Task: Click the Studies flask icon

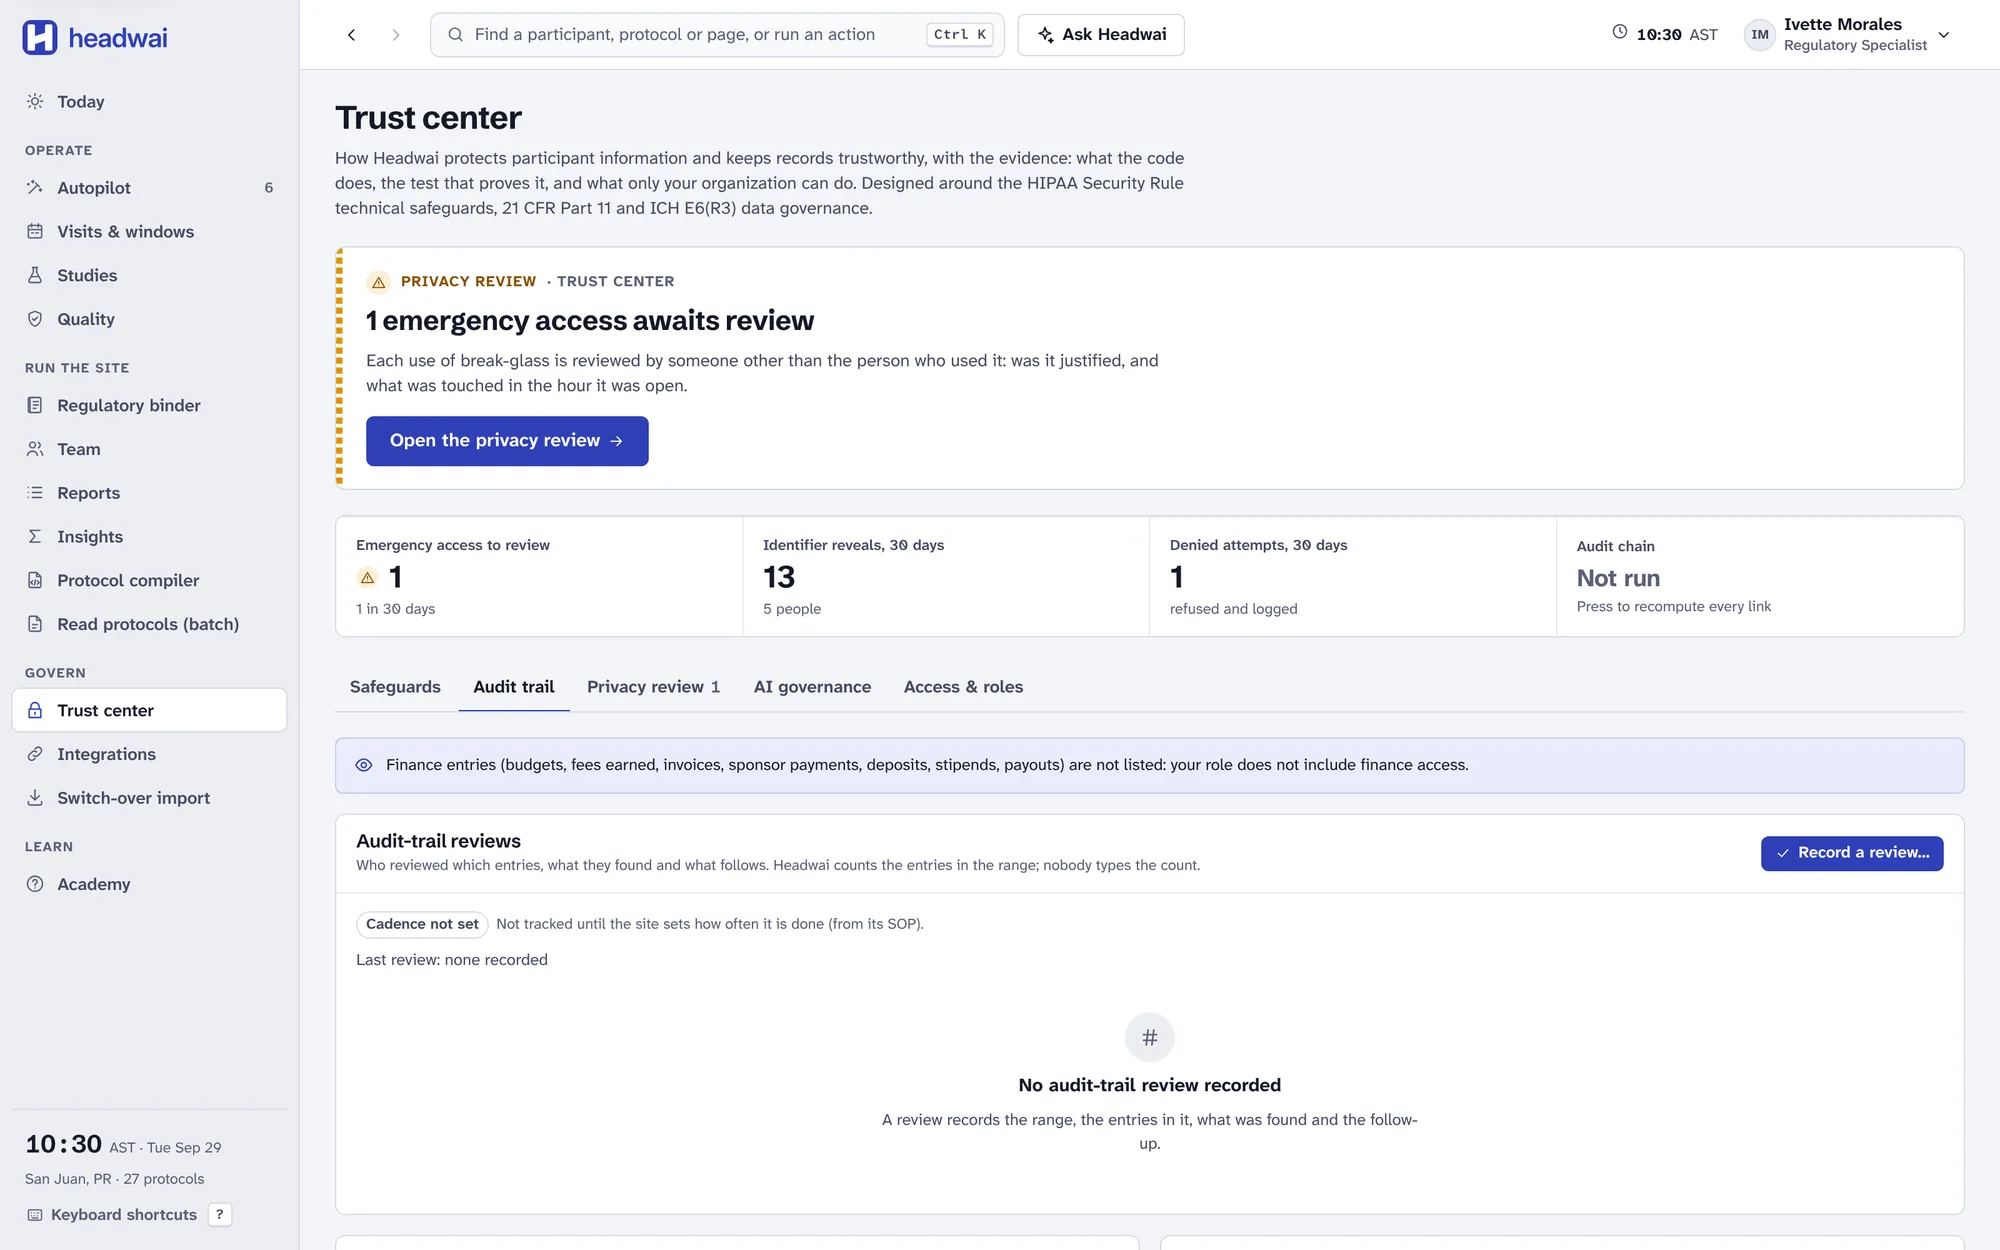Action: click(x=35, y=275)
